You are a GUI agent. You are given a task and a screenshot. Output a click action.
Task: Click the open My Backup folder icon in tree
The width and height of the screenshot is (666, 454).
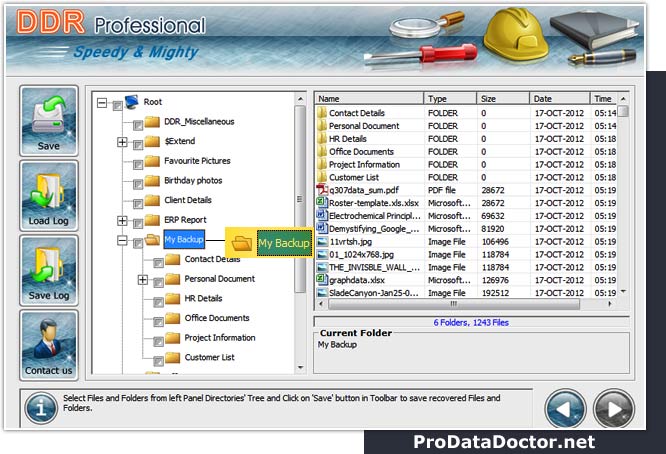click(152, 240)
